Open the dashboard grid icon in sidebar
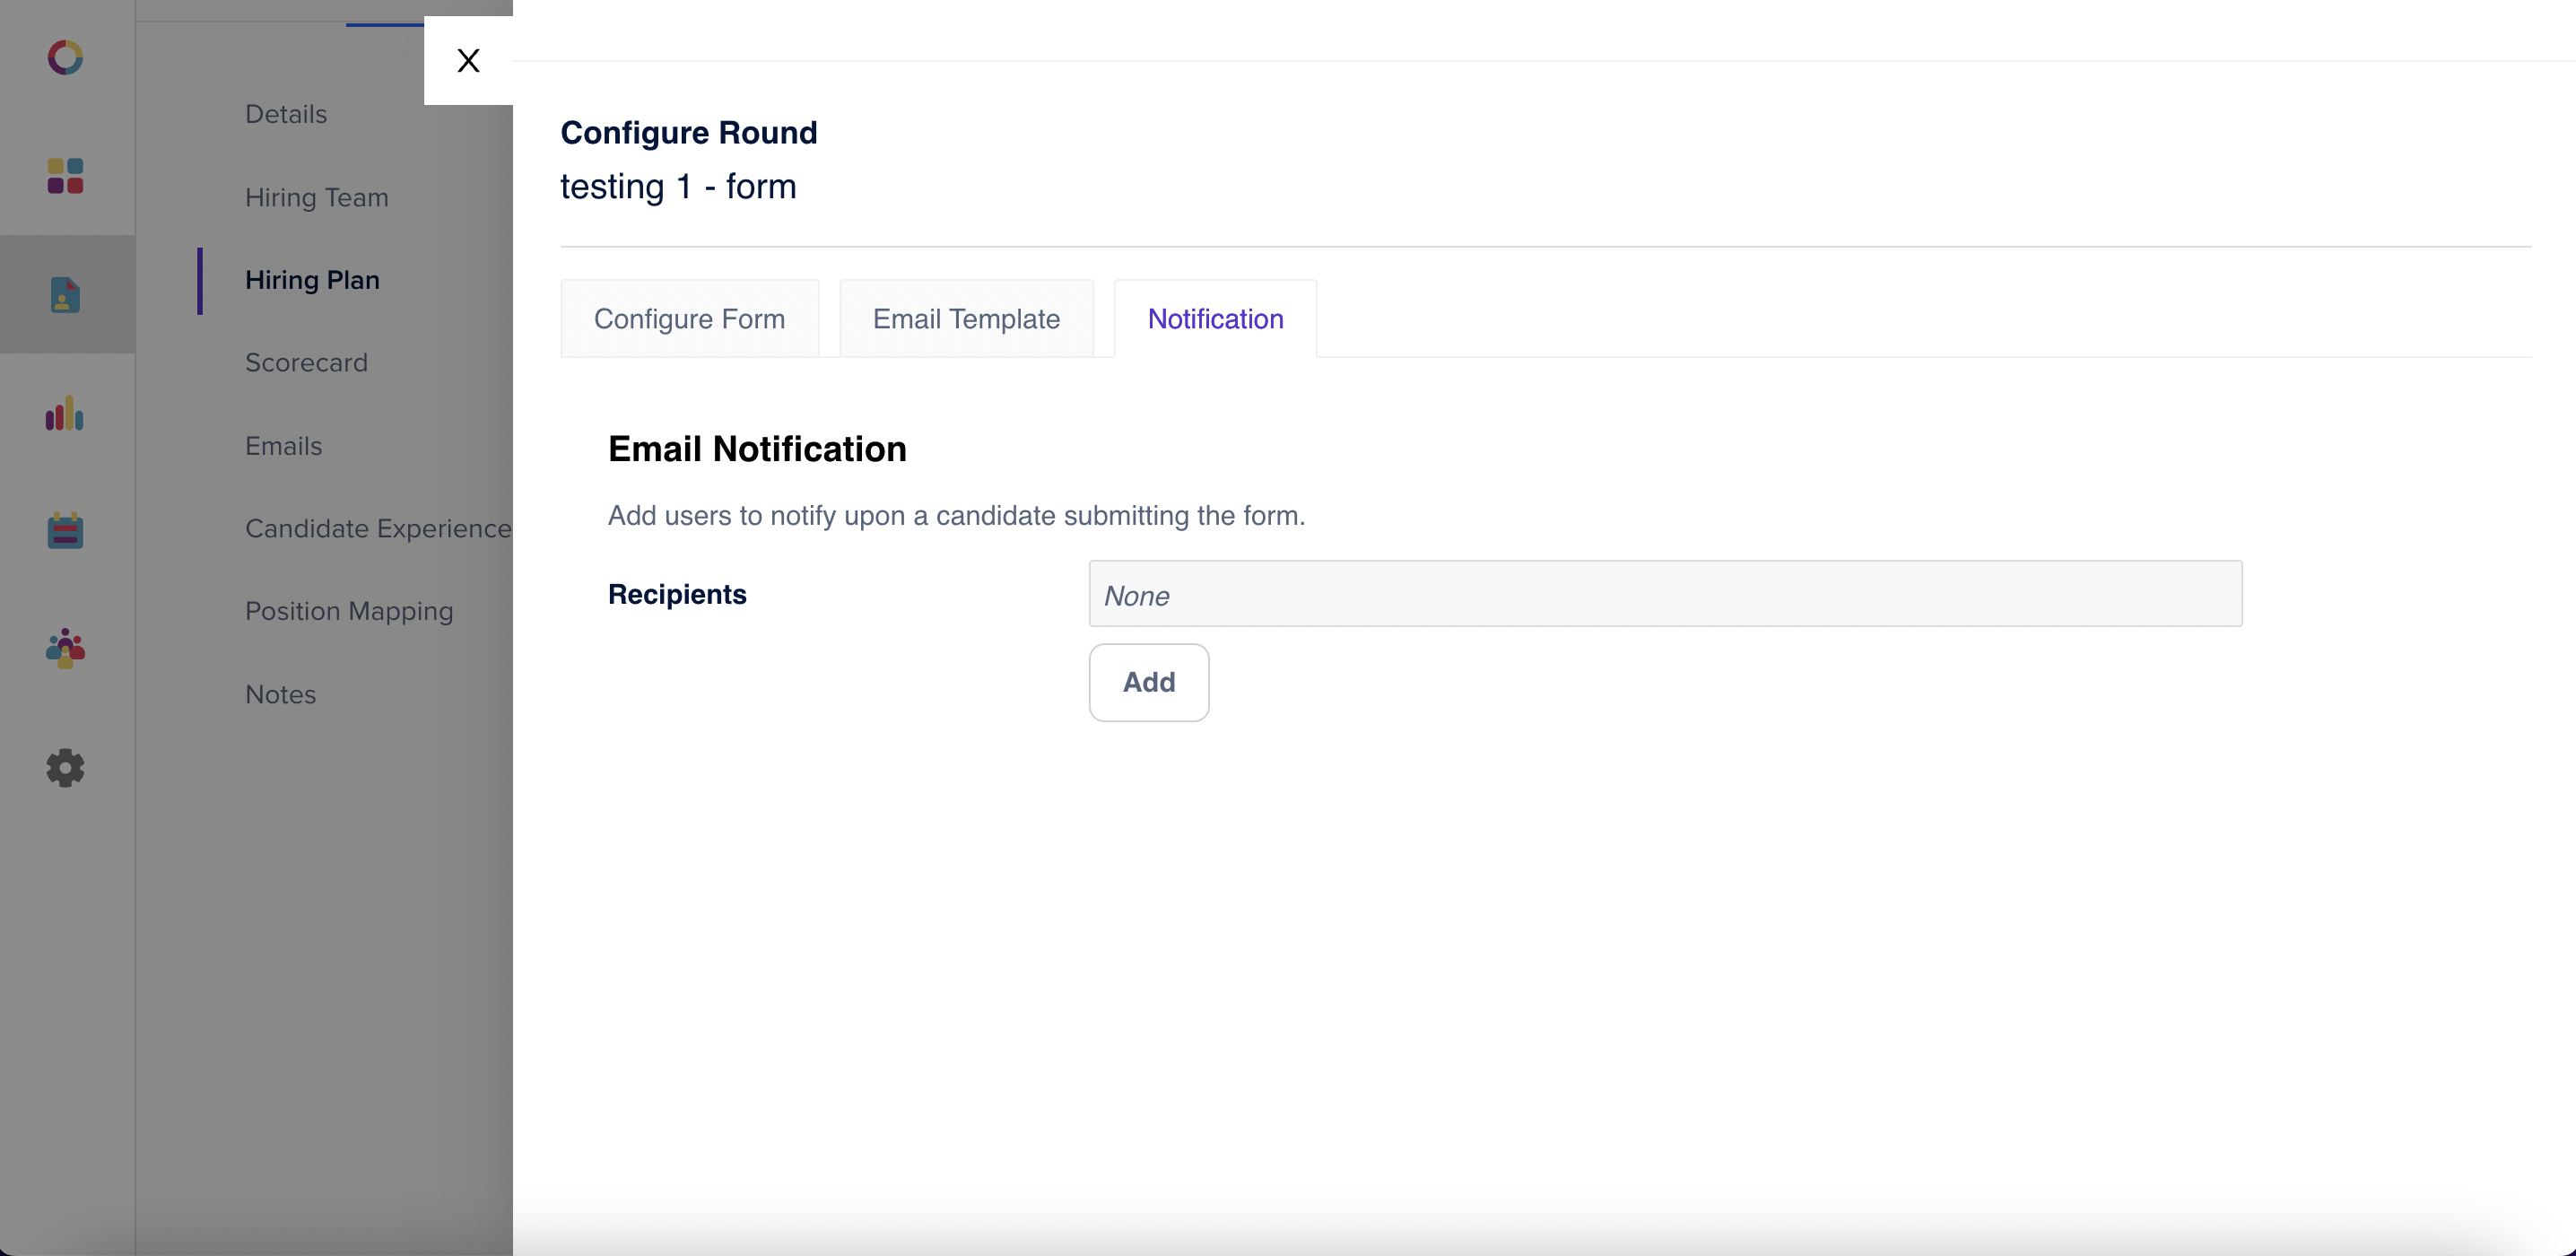 [x=66, y=176]
